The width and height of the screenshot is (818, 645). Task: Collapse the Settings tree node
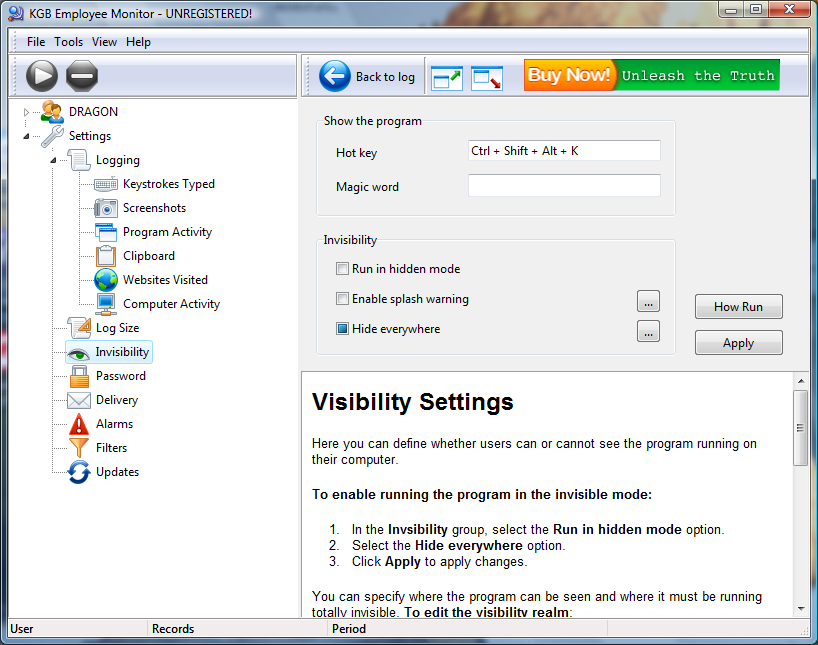27,136
